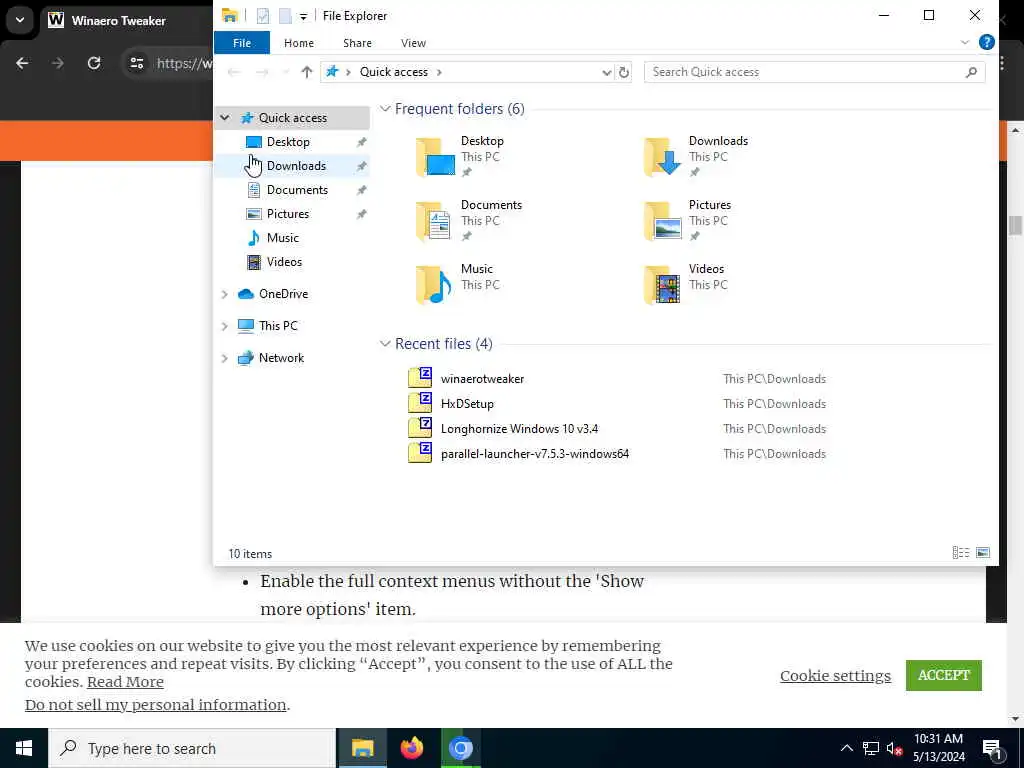Open the notification center icon
This screenshot has height=768, width=1024.
(x=992, y=748)
